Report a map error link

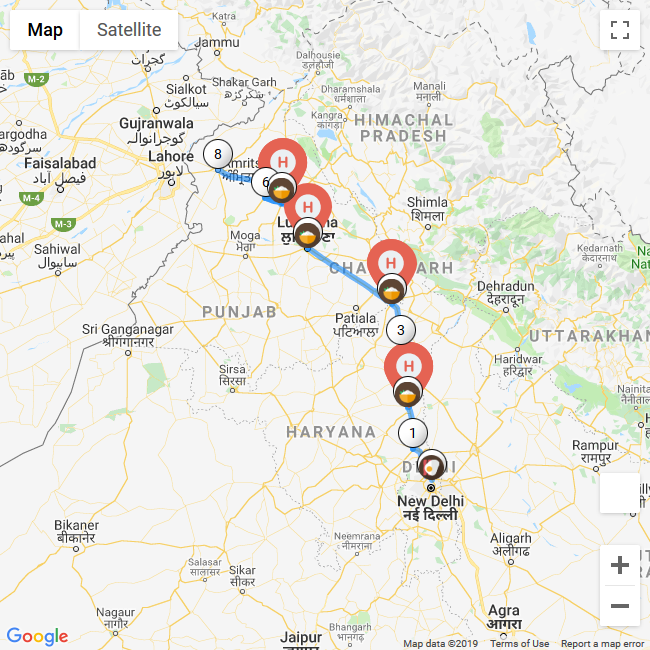(x=602, y=644)
